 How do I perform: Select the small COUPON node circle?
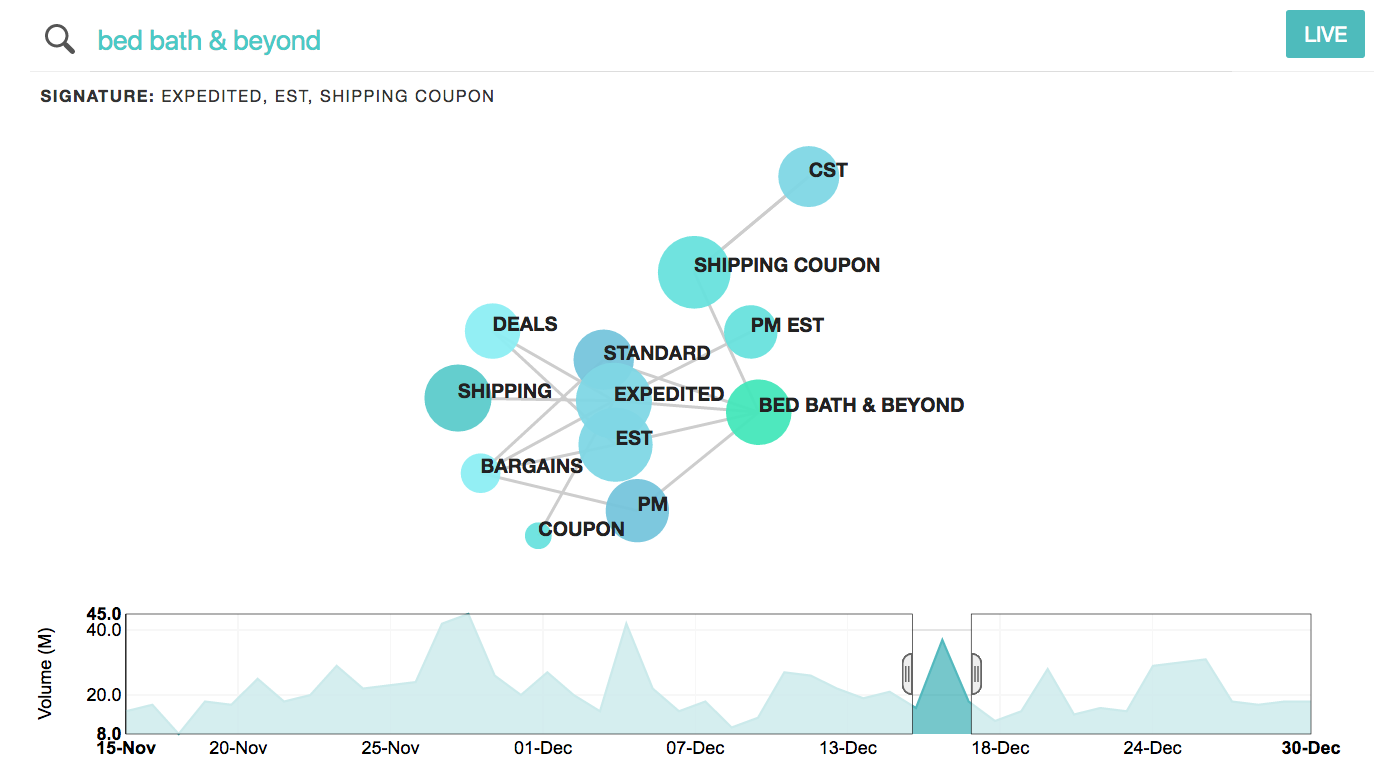click(538, 536)
